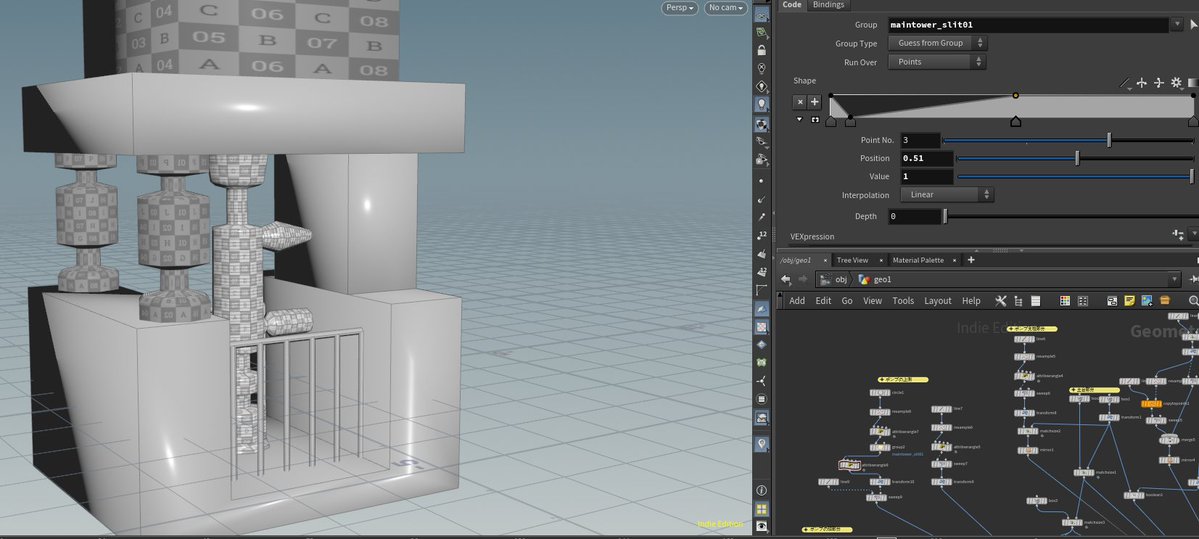The height and width of the screenshot is (539, 1199).
Task: Open the node color palette icon
Action: (x=1064, y=301)
